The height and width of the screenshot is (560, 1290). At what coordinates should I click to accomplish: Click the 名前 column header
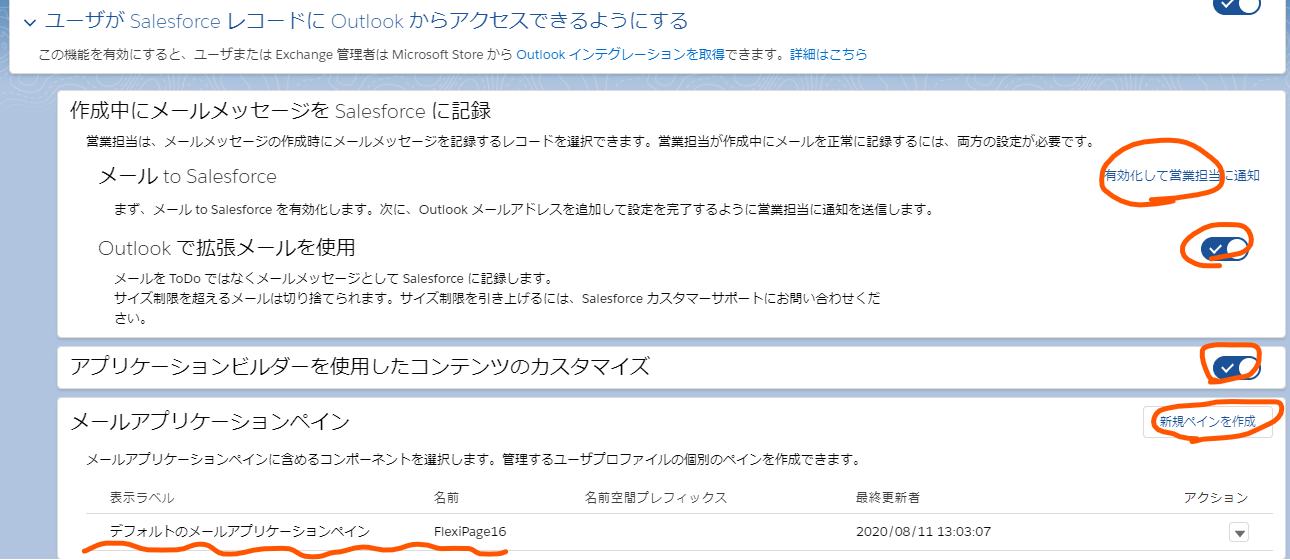pos(446,497)
